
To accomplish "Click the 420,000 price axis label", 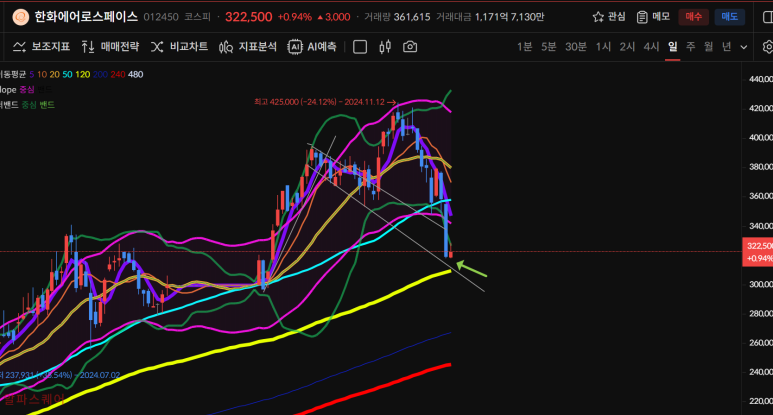I will coord(761,108).
